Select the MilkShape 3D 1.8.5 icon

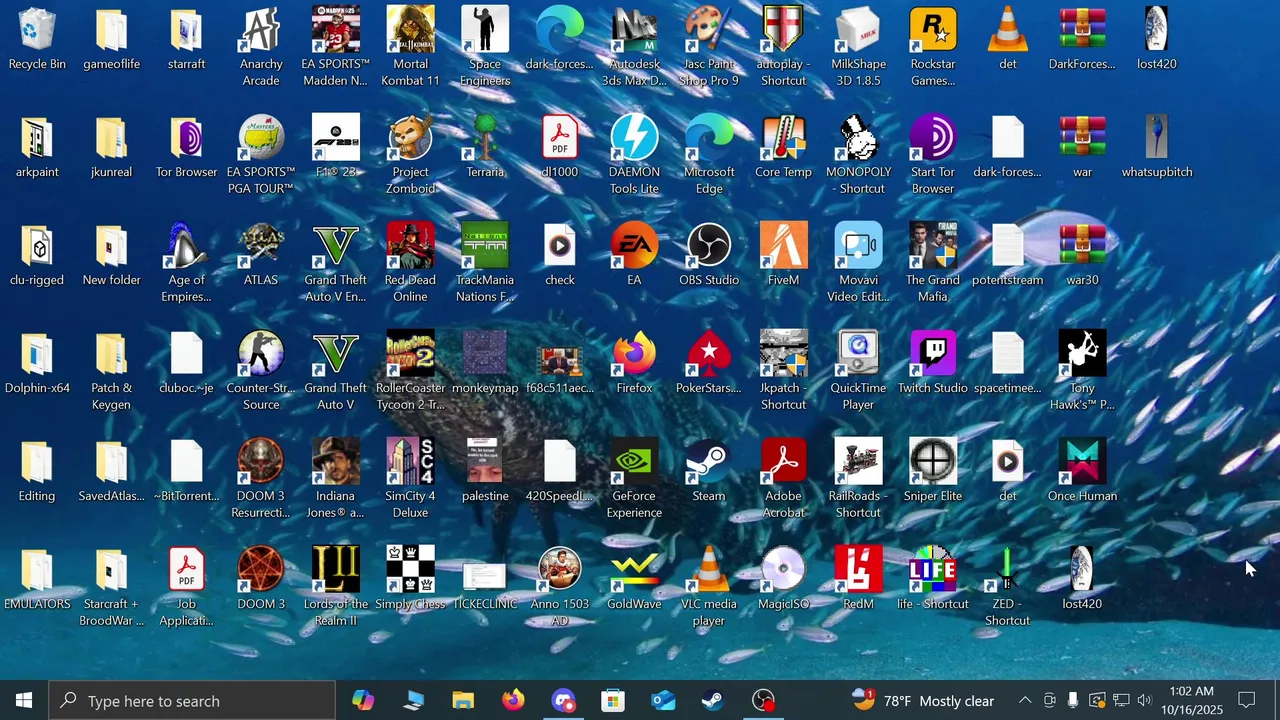click(x=858, y=46)
